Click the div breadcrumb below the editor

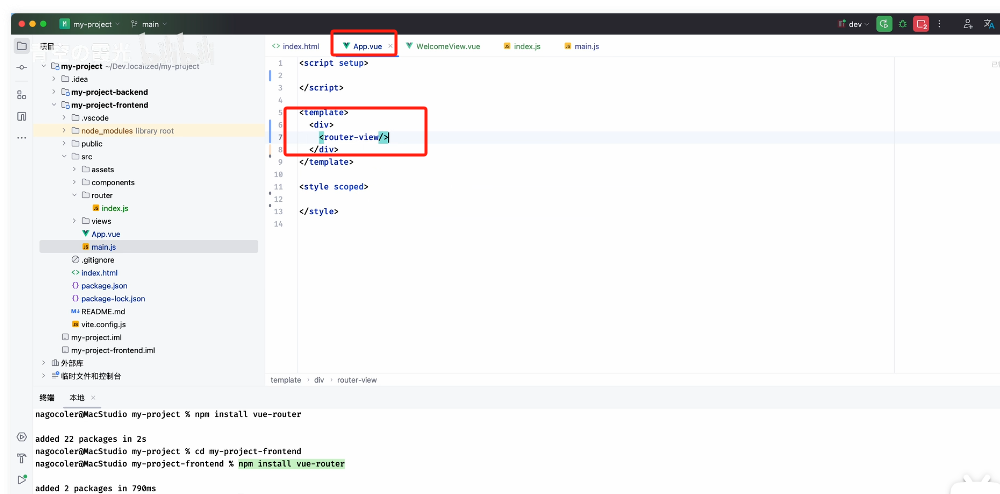[319, 380]
